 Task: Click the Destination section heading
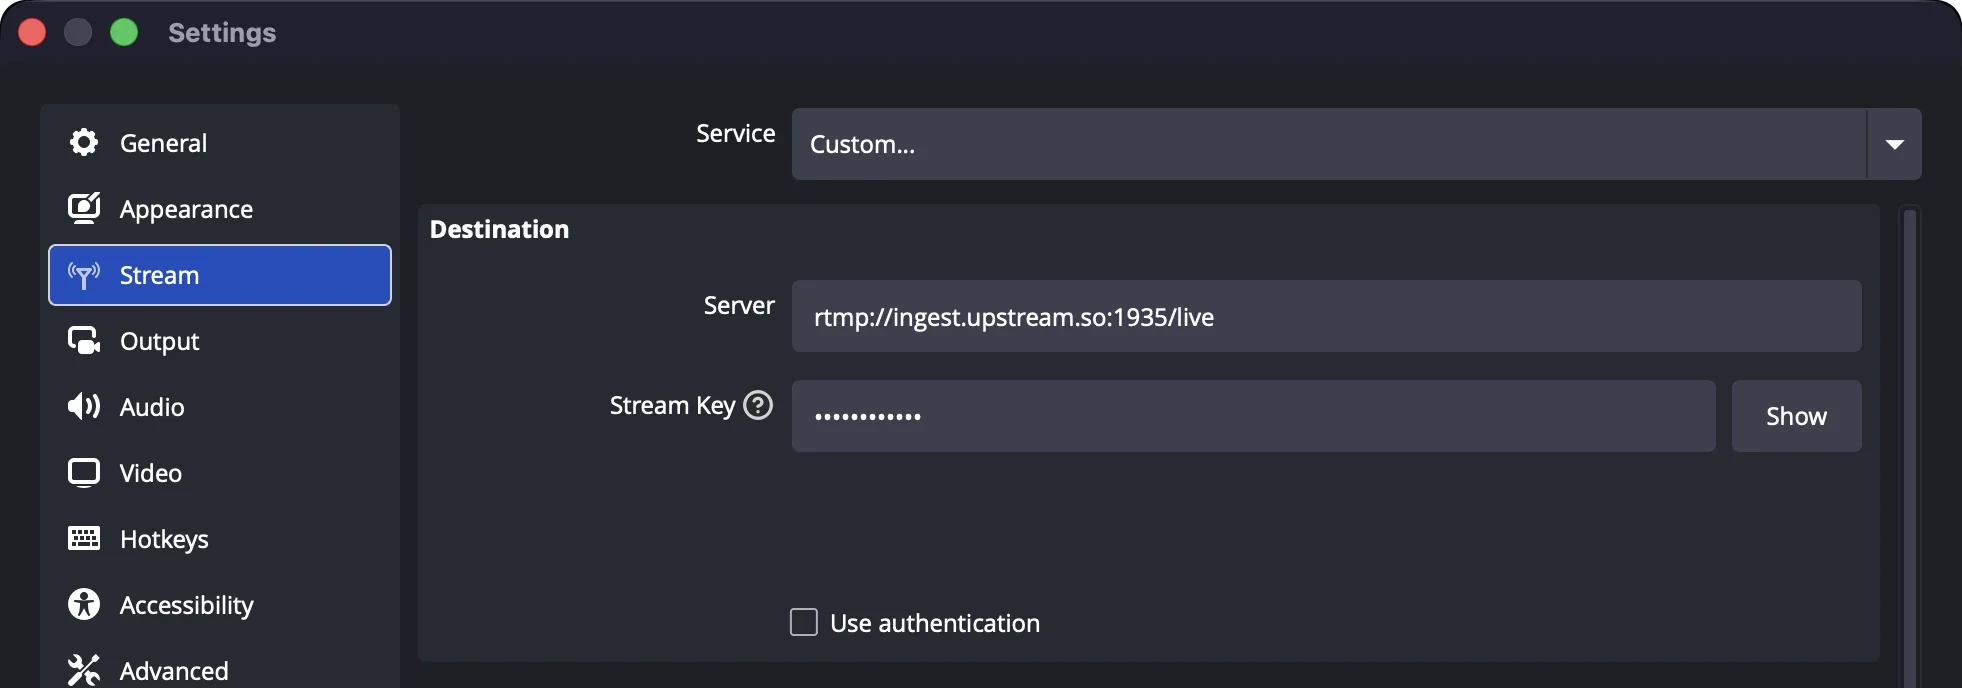pos(499,229)
